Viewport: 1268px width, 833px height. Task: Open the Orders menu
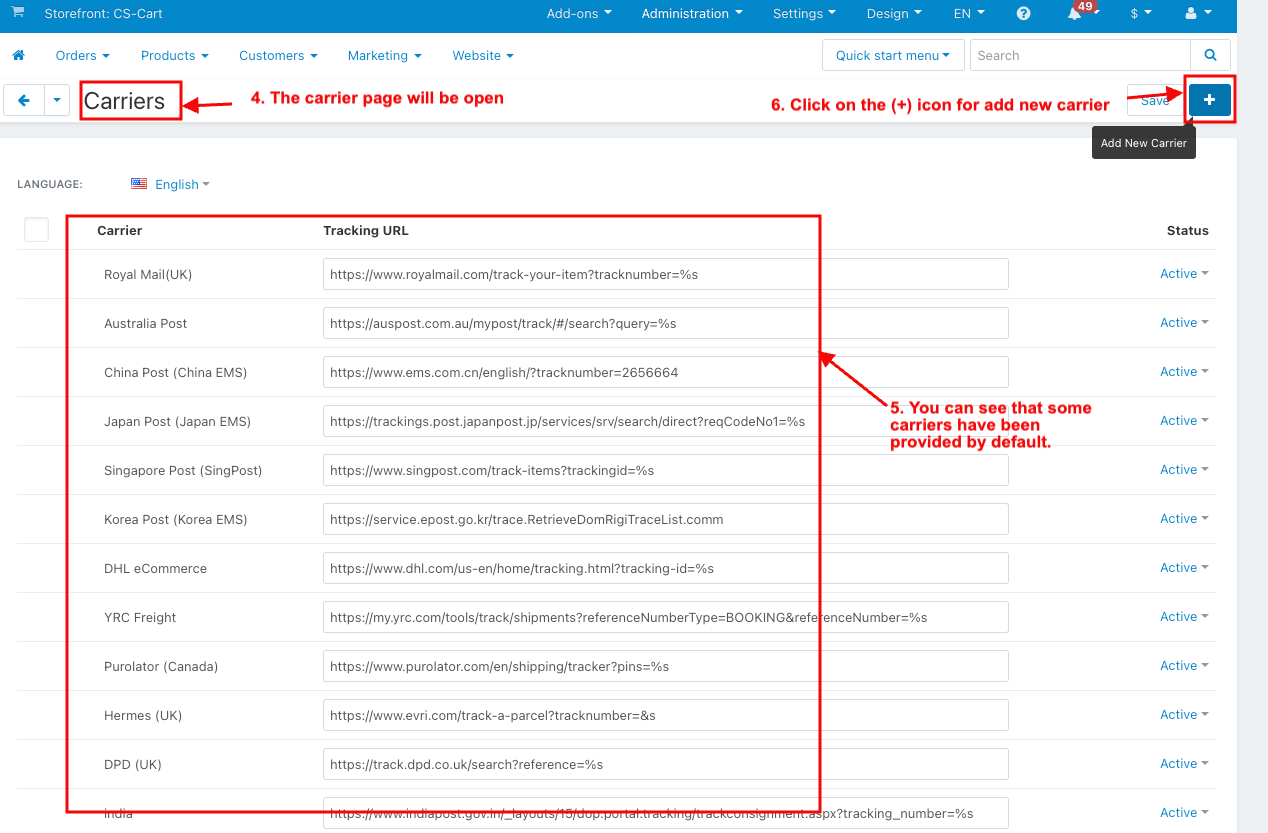[x=83, y=55]
